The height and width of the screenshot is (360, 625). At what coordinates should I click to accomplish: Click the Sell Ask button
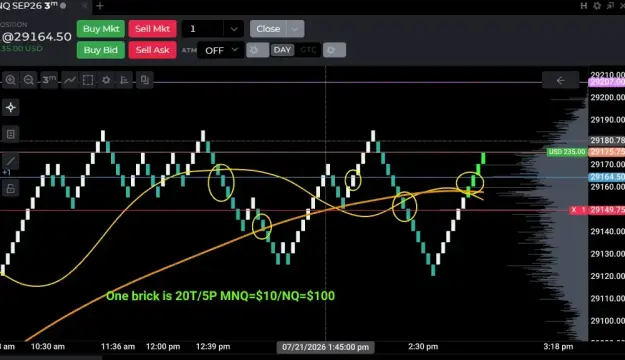click(x=152, y=50)
